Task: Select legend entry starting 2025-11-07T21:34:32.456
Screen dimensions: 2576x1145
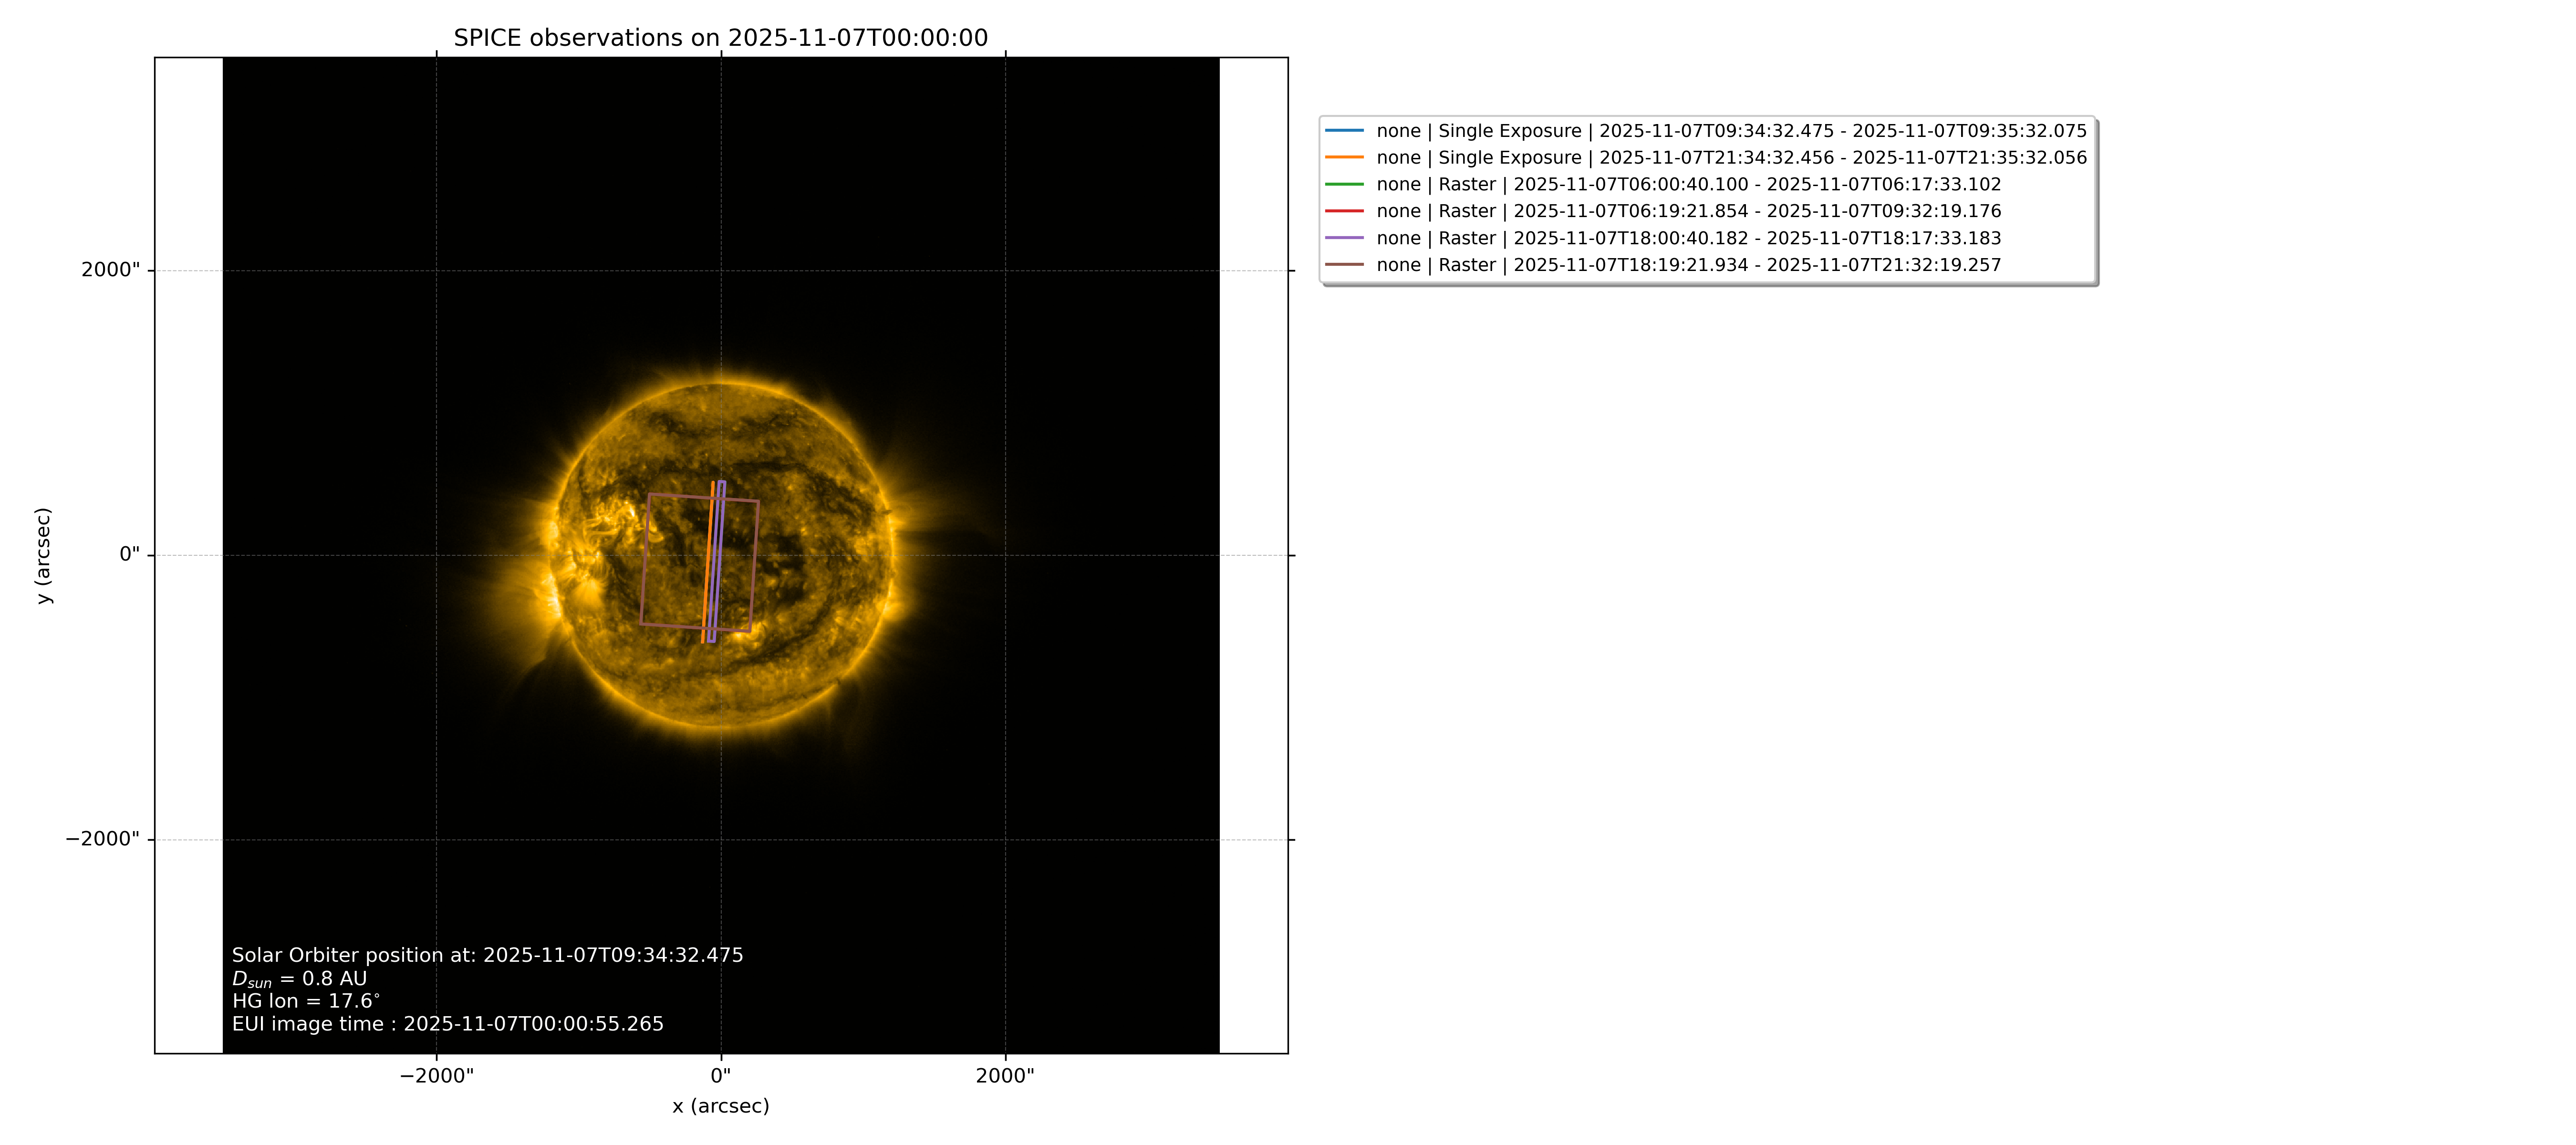Action: [1731, 158]
